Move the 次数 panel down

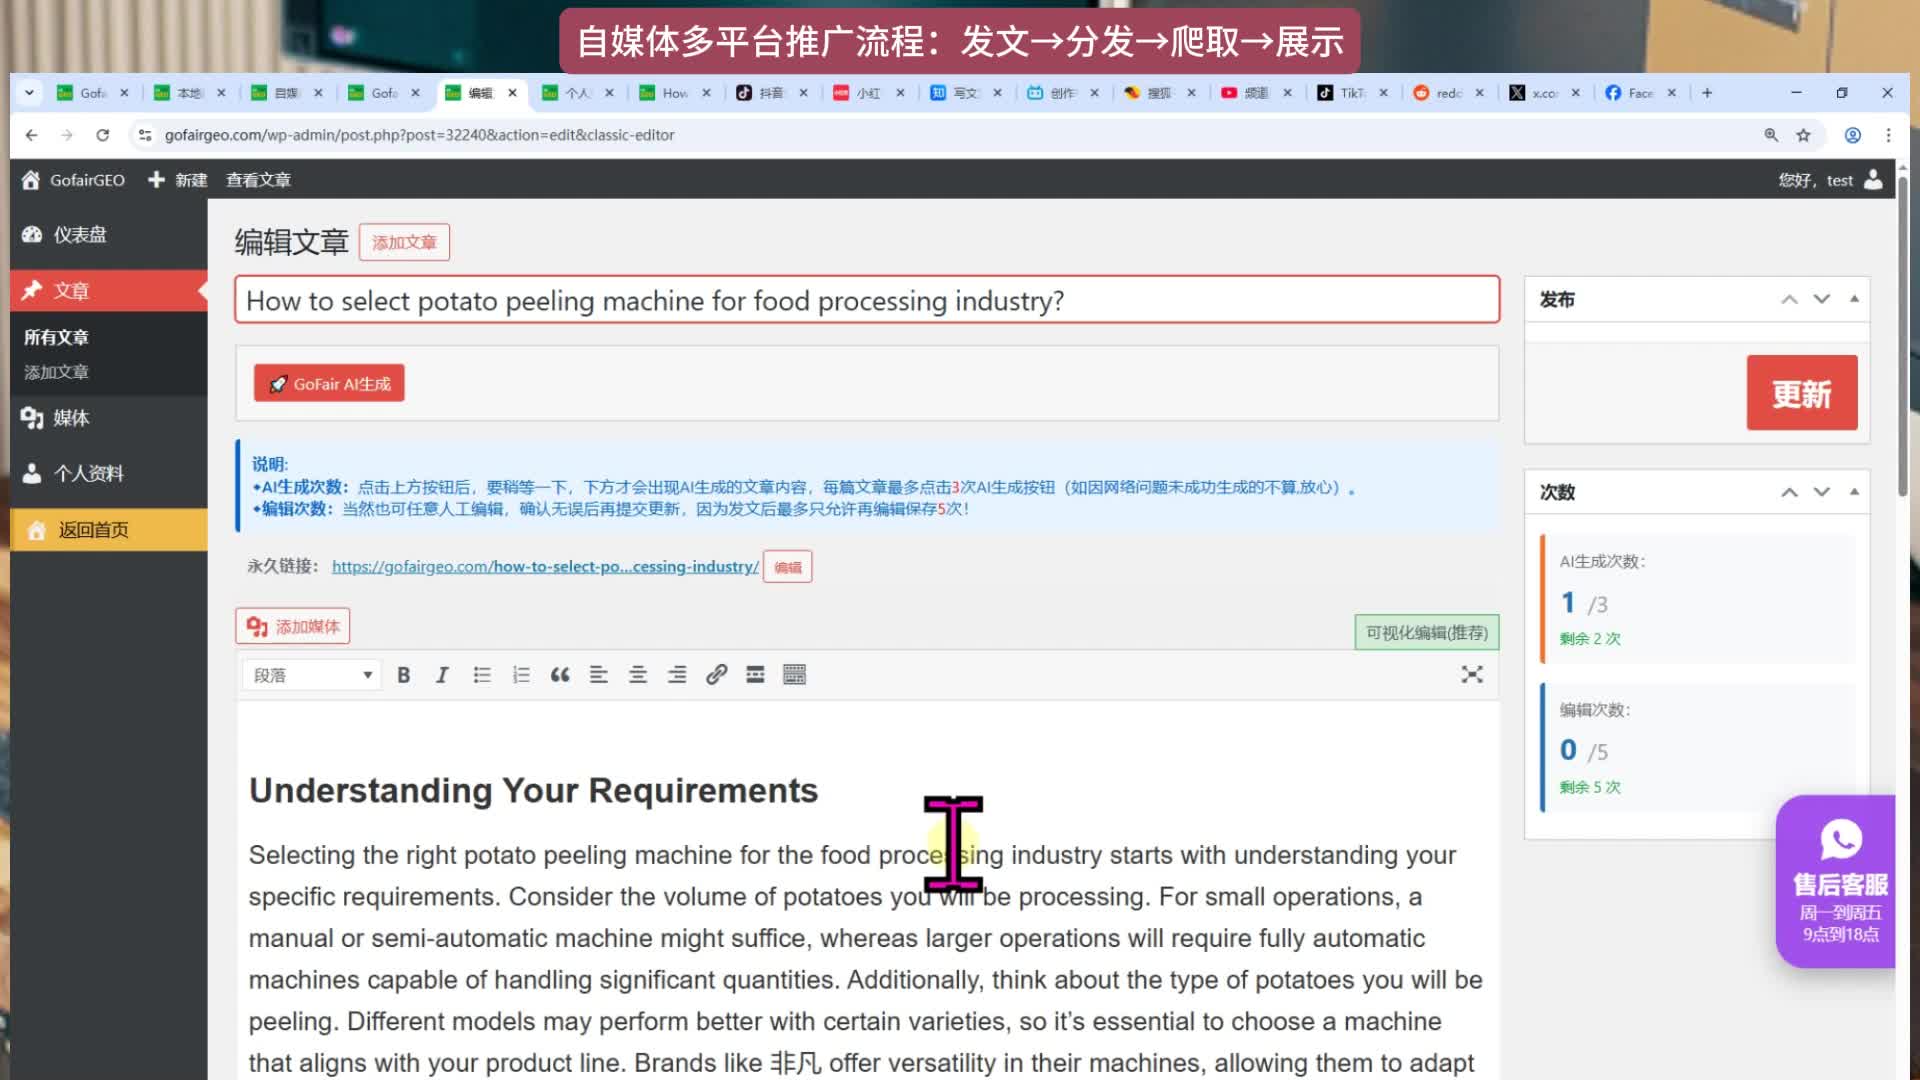1822,492
